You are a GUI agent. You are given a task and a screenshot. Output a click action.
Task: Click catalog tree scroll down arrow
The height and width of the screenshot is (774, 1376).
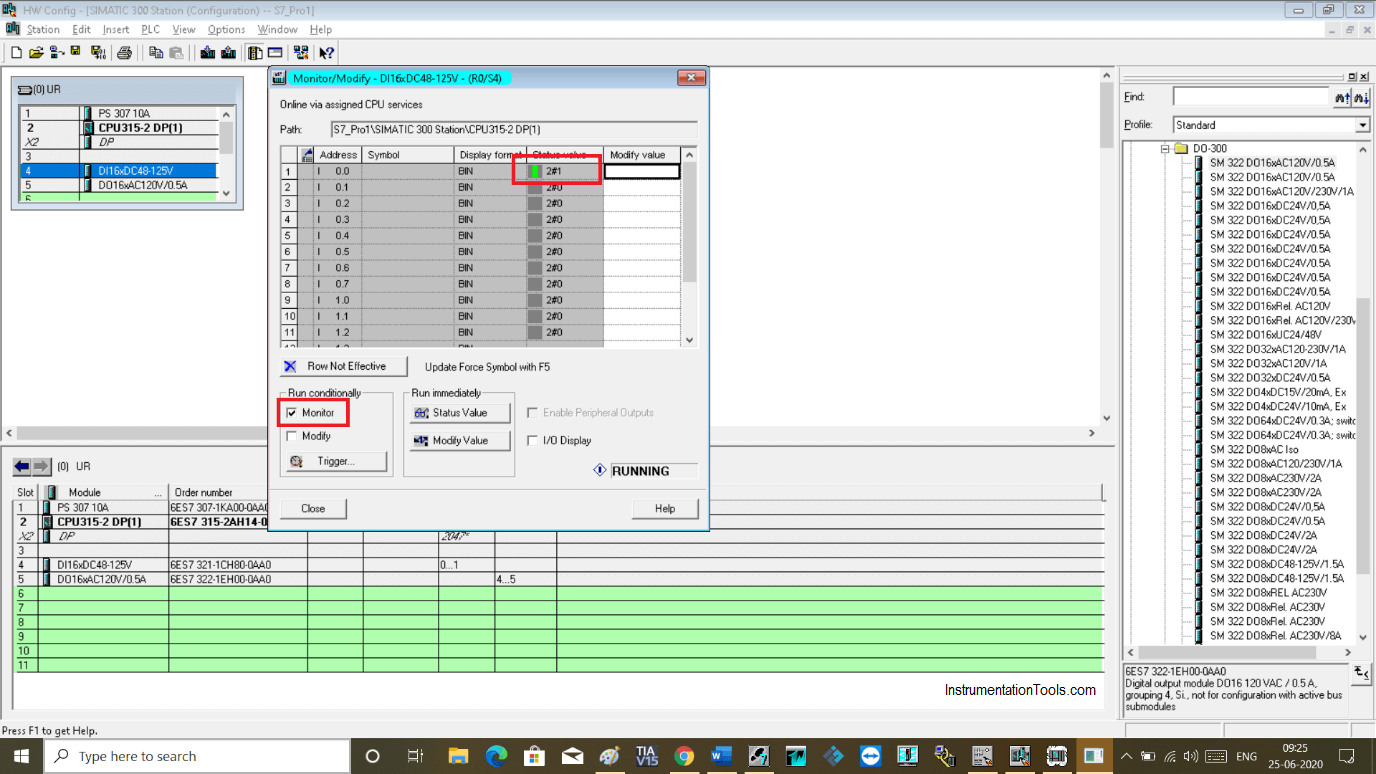[x=1363, y=636]
